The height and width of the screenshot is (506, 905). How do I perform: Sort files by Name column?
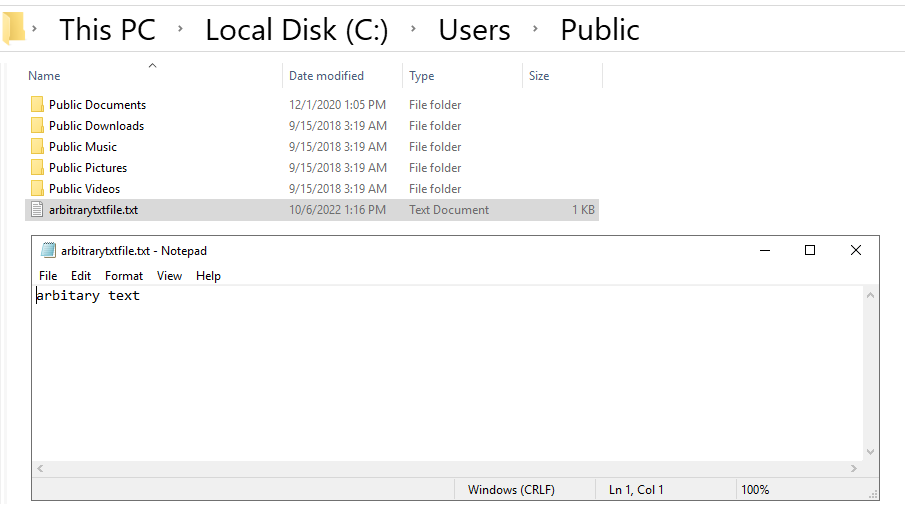44,76
